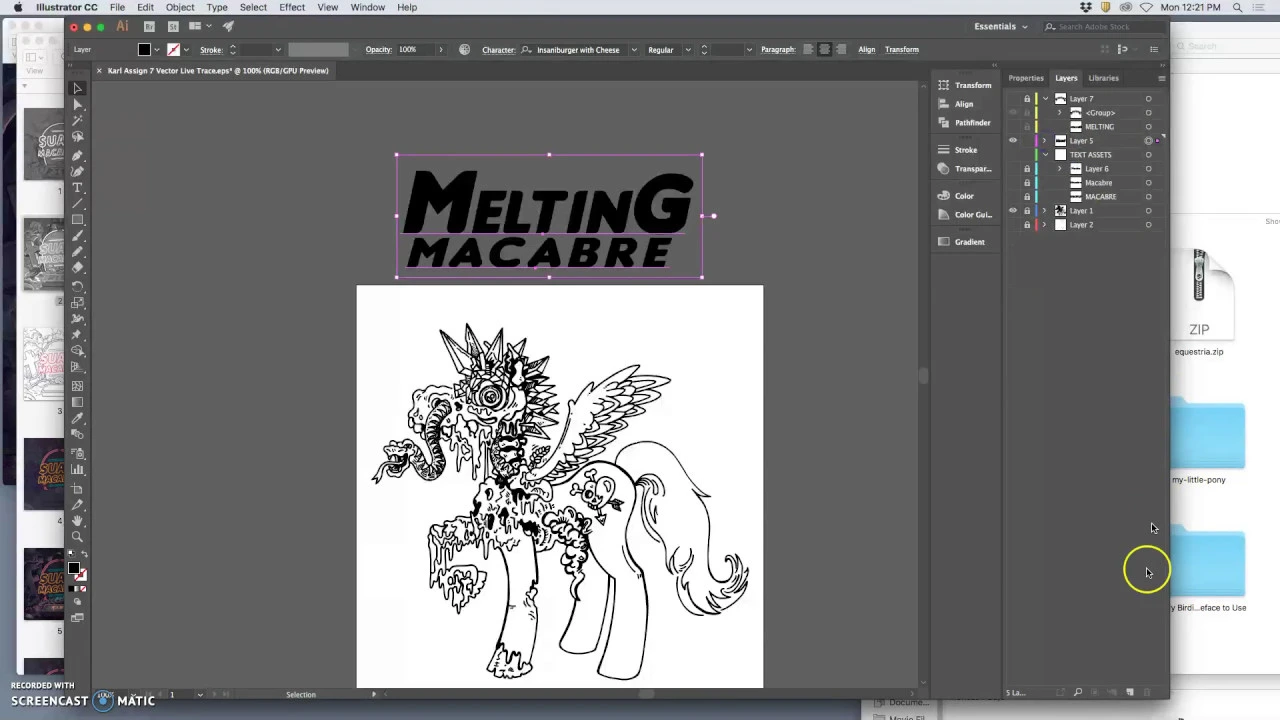
Task: Open the Essentials workspace switcher
Action: point(1001,26)
